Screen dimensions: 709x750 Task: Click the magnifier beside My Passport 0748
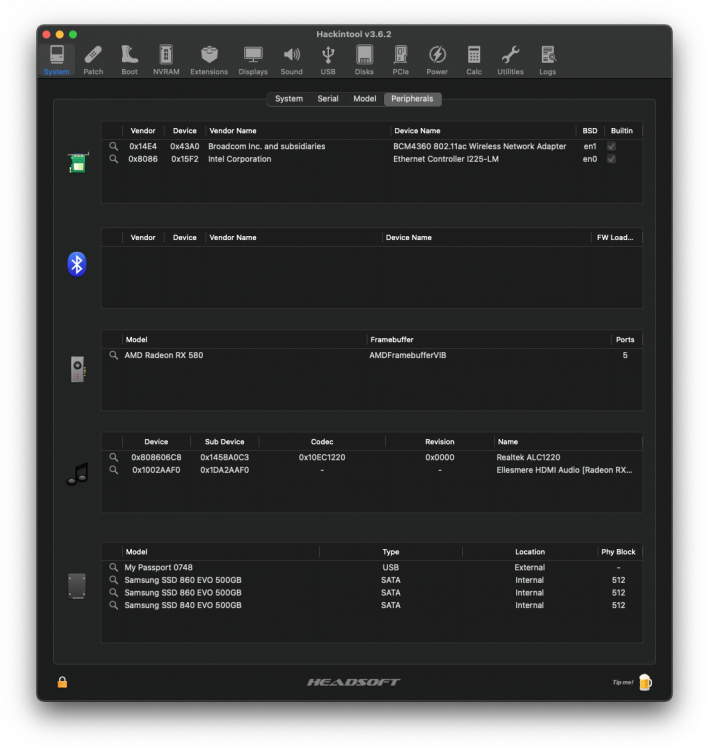(113, 567)
